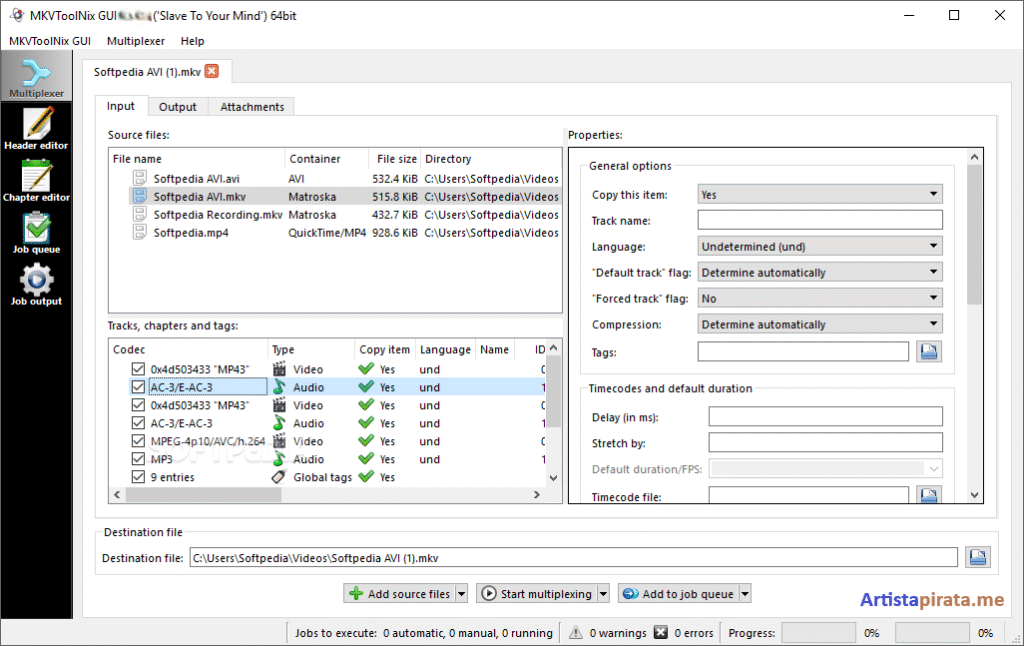Open the Chapter editor

(37, 180)
